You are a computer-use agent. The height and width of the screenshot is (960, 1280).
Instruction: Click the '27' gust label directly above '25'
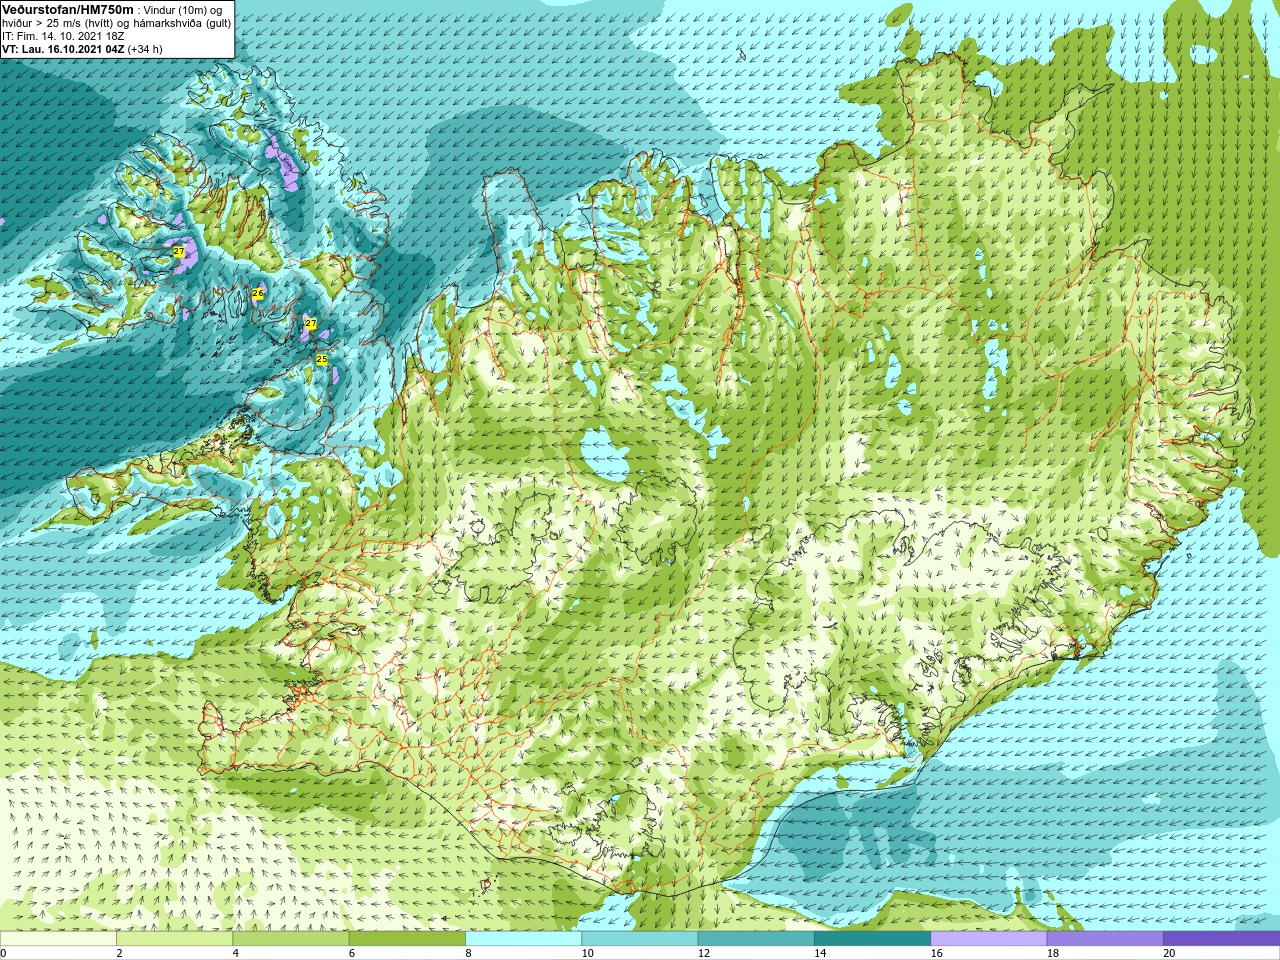tap(310, 324)
